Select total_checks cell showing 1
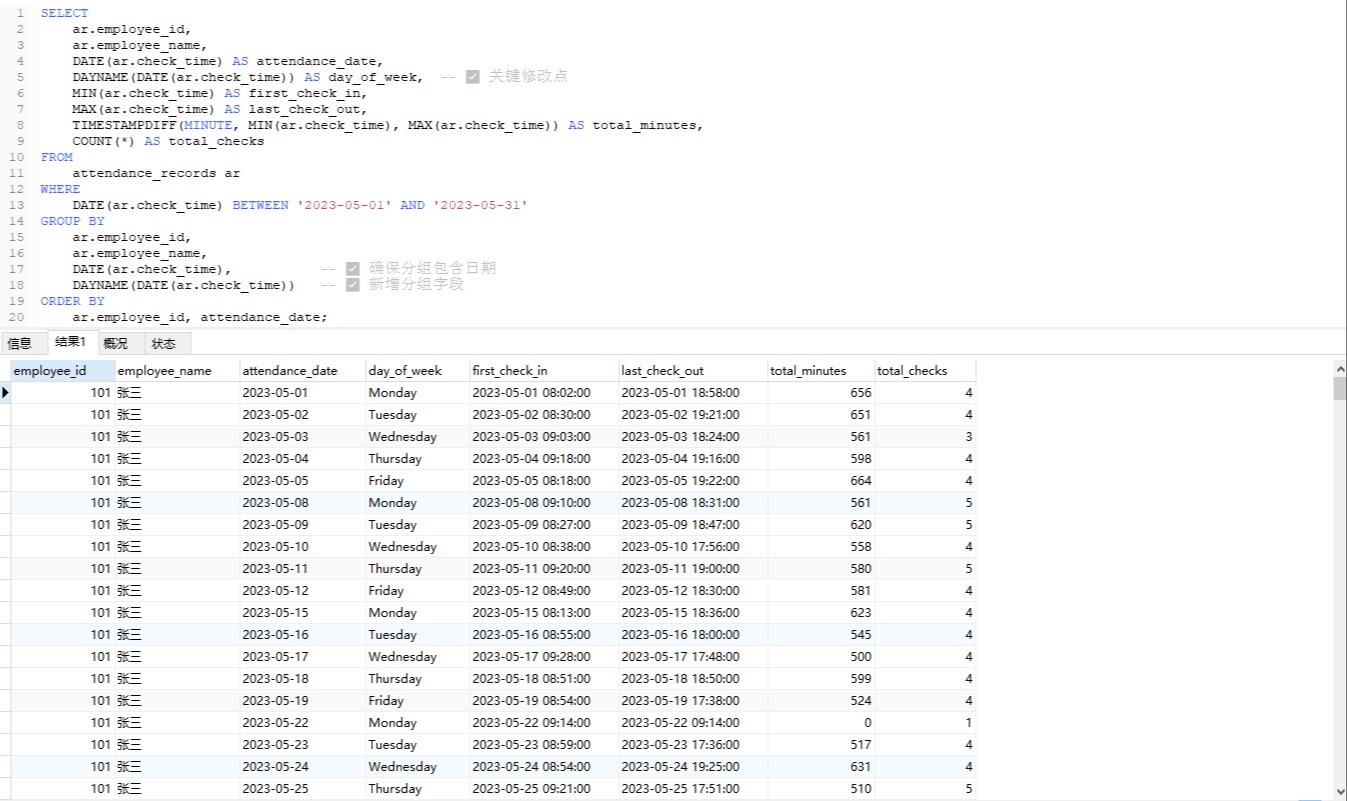1347x801 pixels. tap(925, 722)
